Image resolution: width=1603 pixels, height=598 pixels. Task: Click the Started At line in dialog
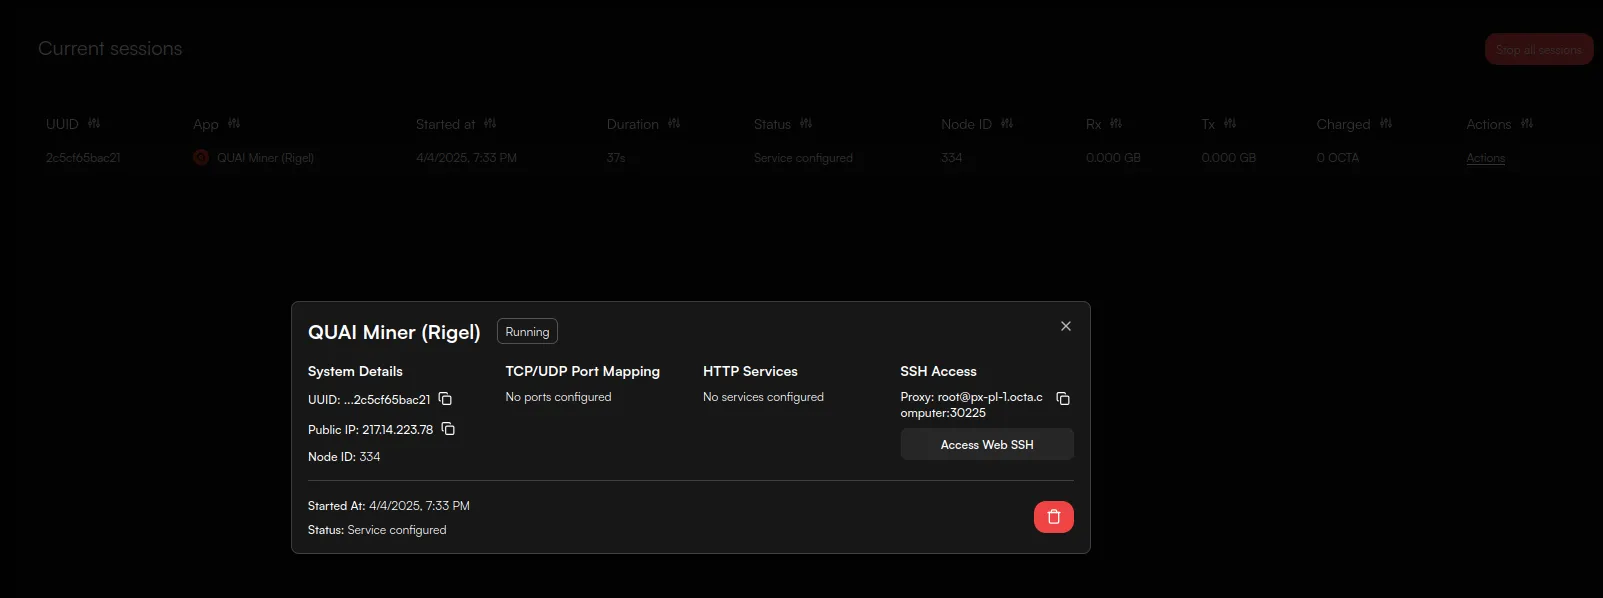(389, 506)
